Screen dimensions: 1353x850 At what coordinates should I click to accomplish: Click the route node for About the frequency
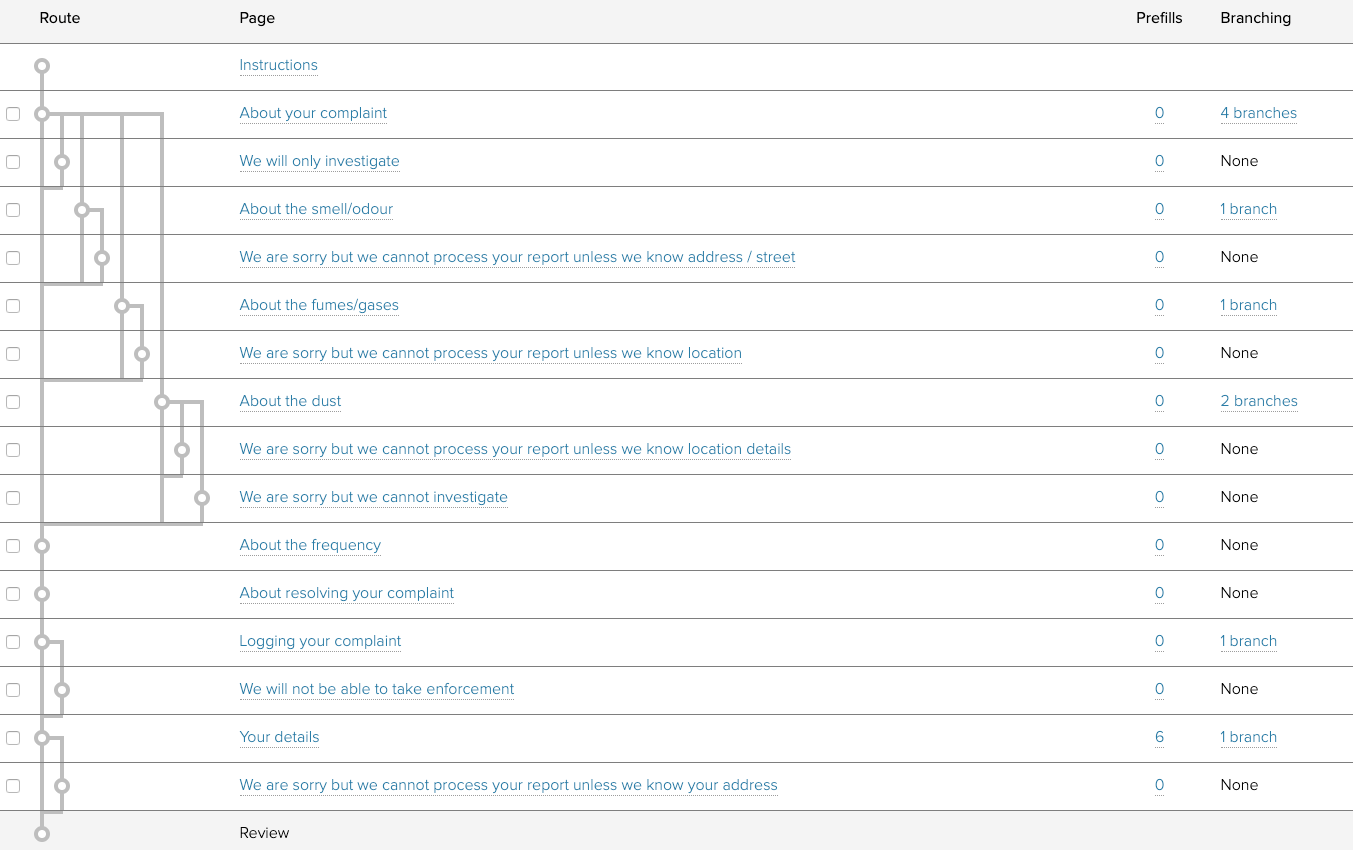[41, 546]
